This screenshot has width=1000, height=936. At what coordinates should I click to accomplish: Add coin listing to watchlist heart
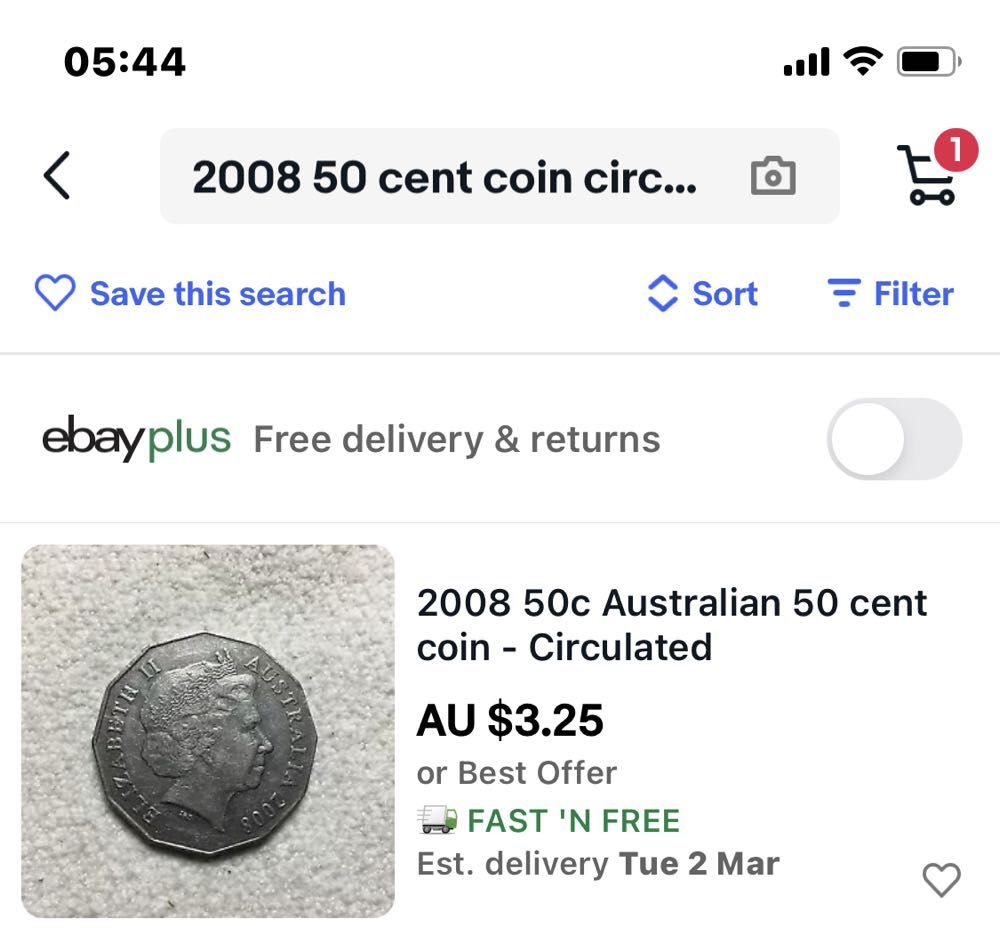[x=940, y=880]
